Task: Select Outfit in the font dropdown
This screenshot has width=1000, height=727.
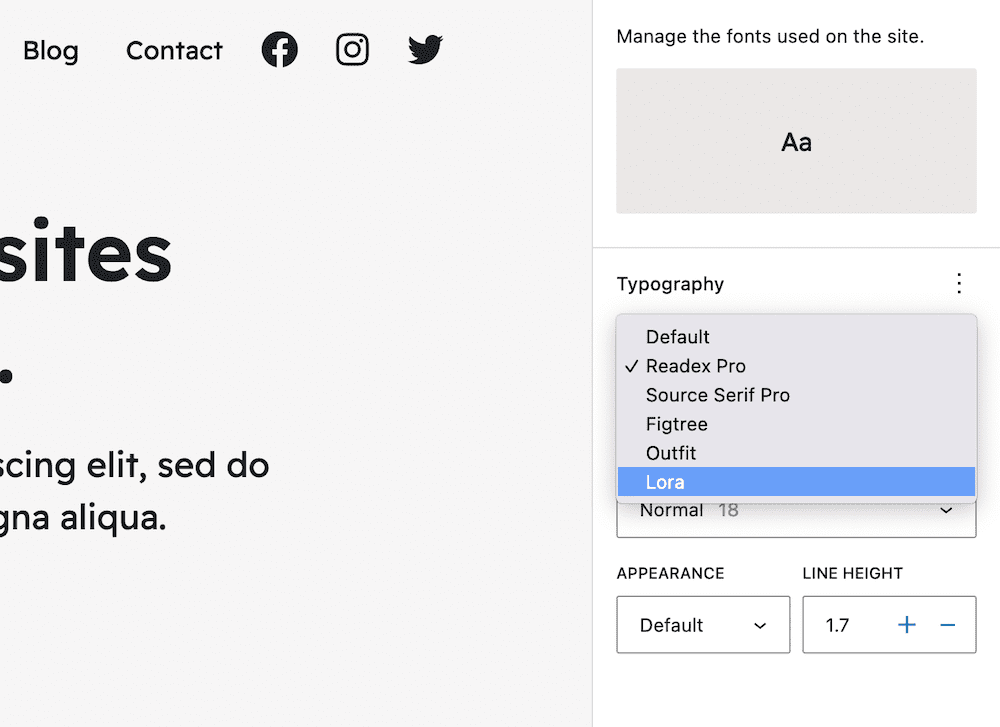Action: [671, 453]
